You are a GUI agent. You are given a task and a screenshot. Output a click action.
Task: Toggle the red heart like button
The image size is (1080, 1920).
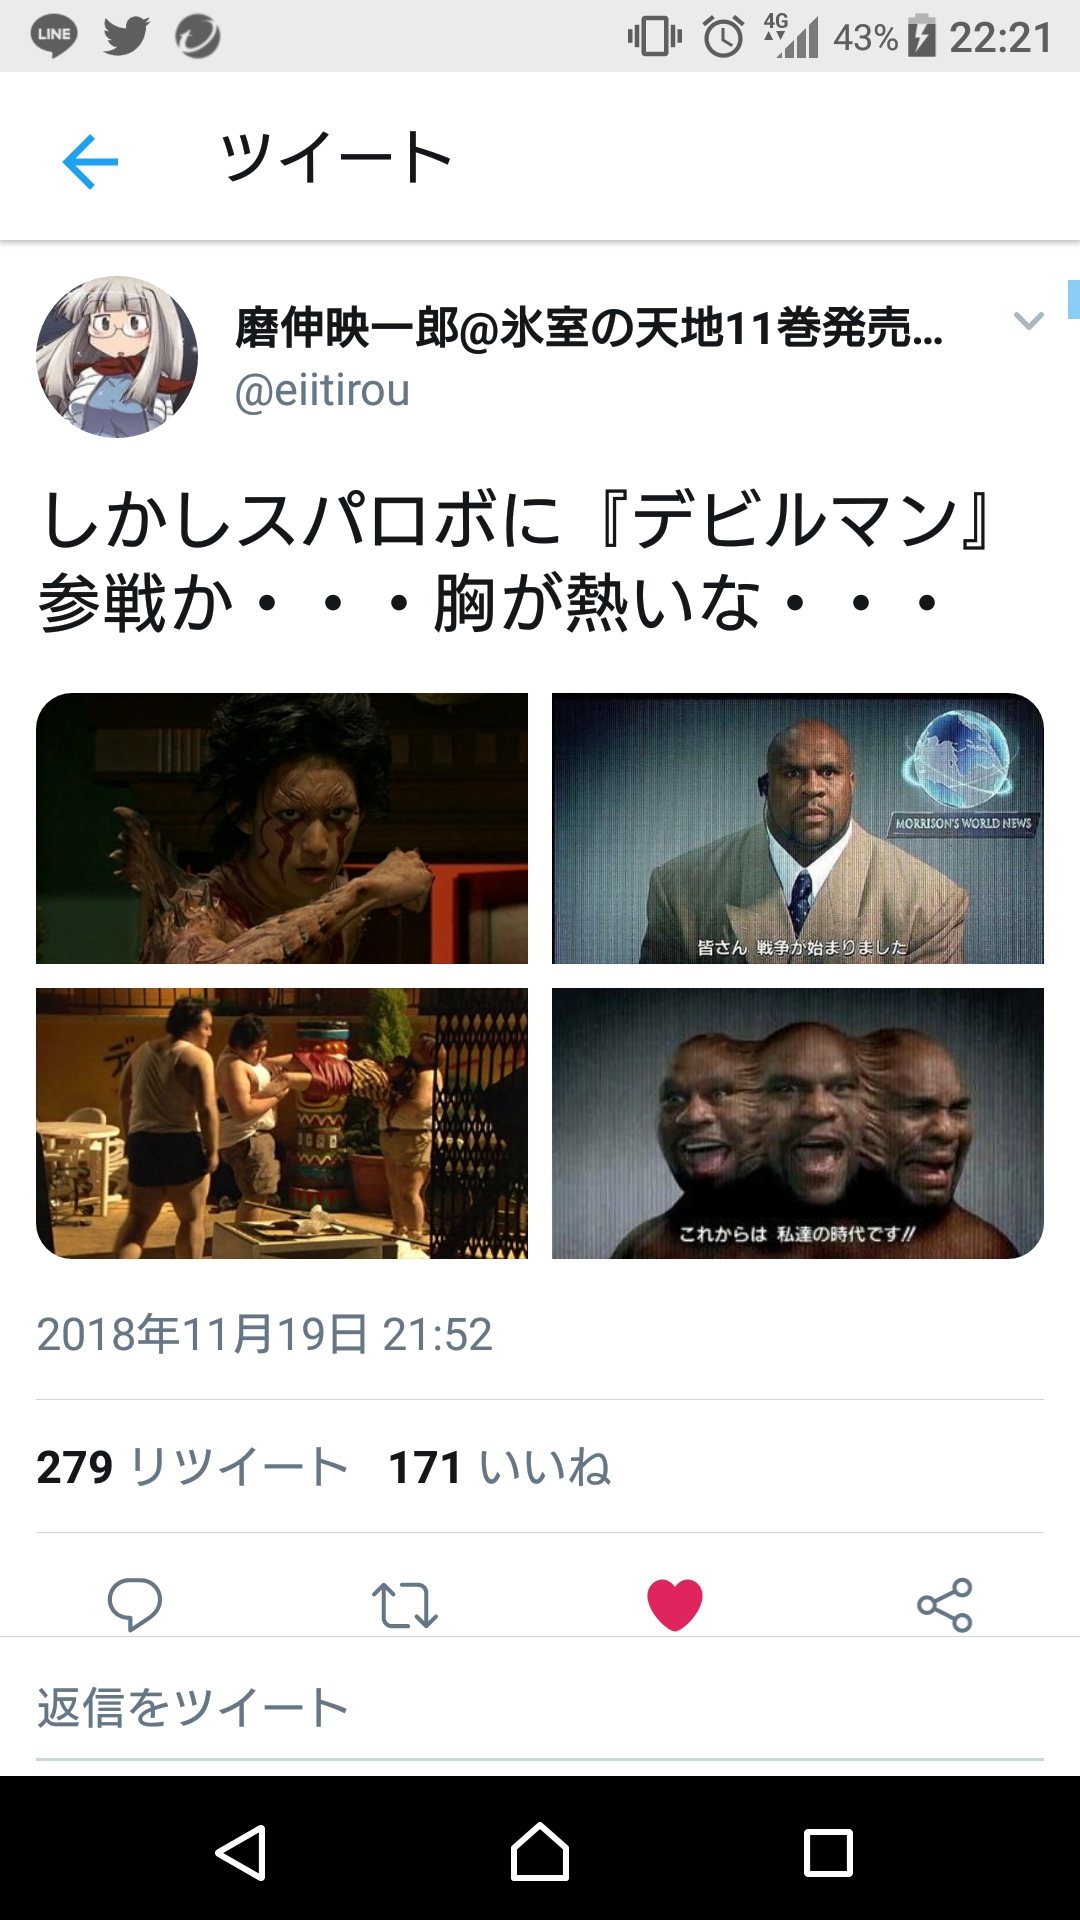coord(675,1605)
